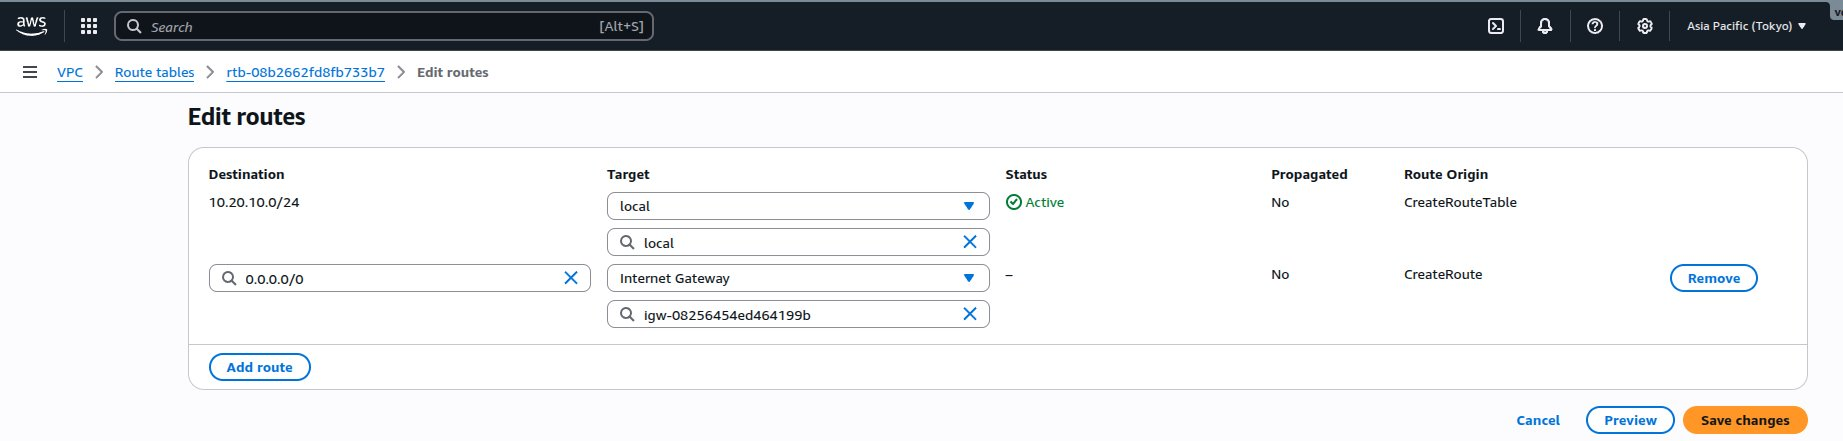Screen dimensions: 1843x441
Task: Open the notifications bell
Action: (x=1545, y=26)
